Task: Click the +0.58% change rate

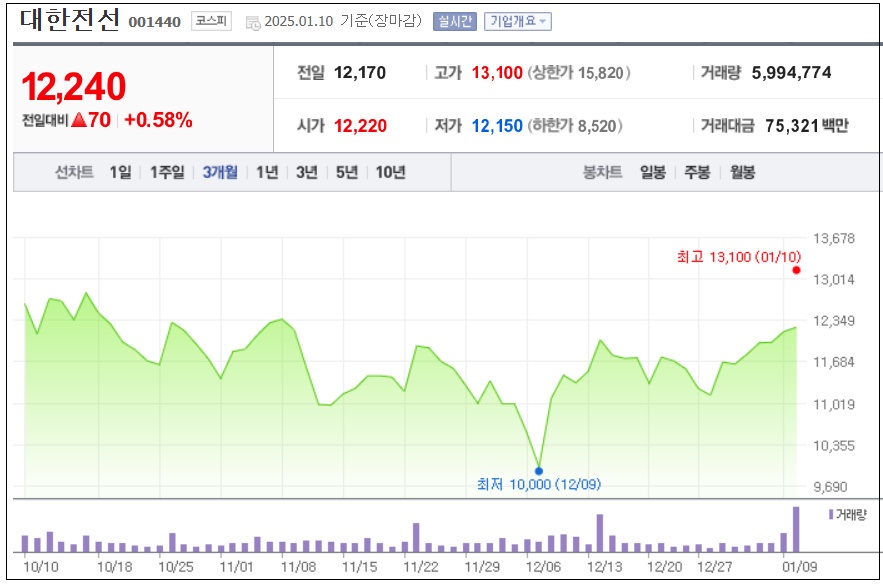Action: [158, 120]
